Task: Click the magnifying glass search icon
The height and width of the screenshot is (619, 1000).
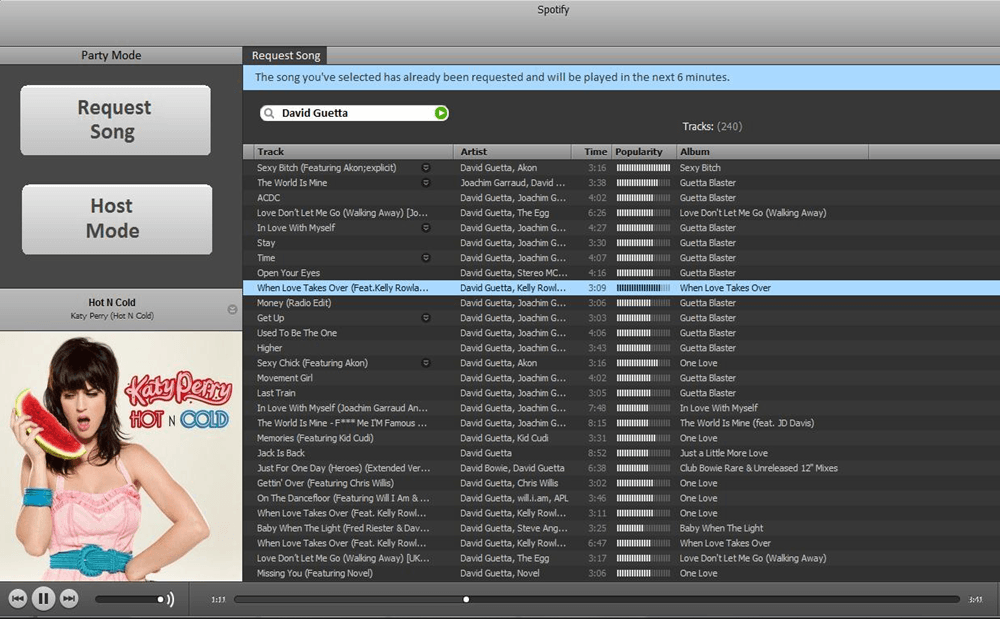Action: click(x=270, y=113)
